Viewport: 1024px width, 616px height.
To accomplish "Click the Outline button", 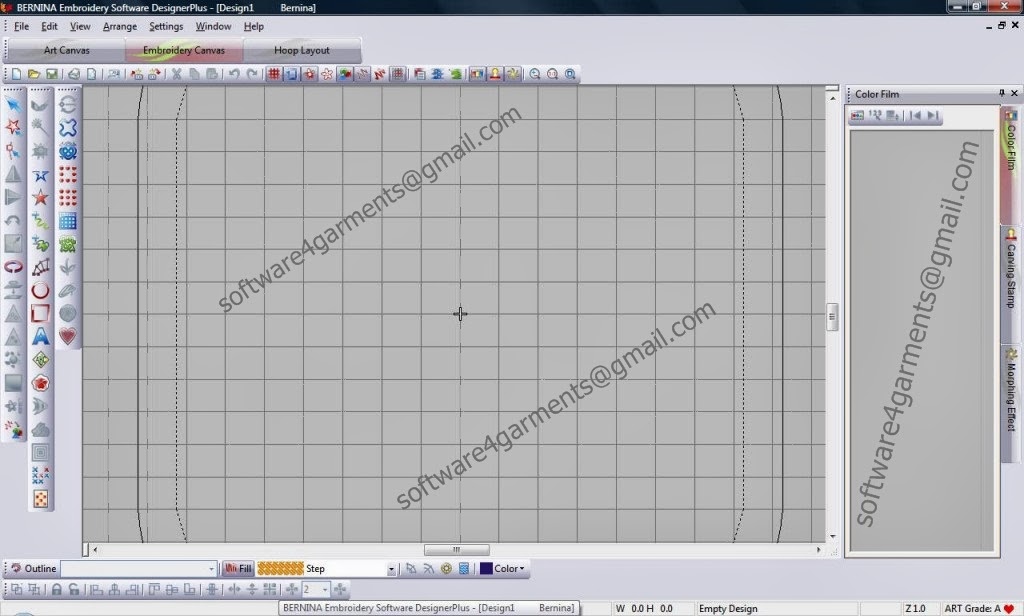I will click(x=34, y=568).
